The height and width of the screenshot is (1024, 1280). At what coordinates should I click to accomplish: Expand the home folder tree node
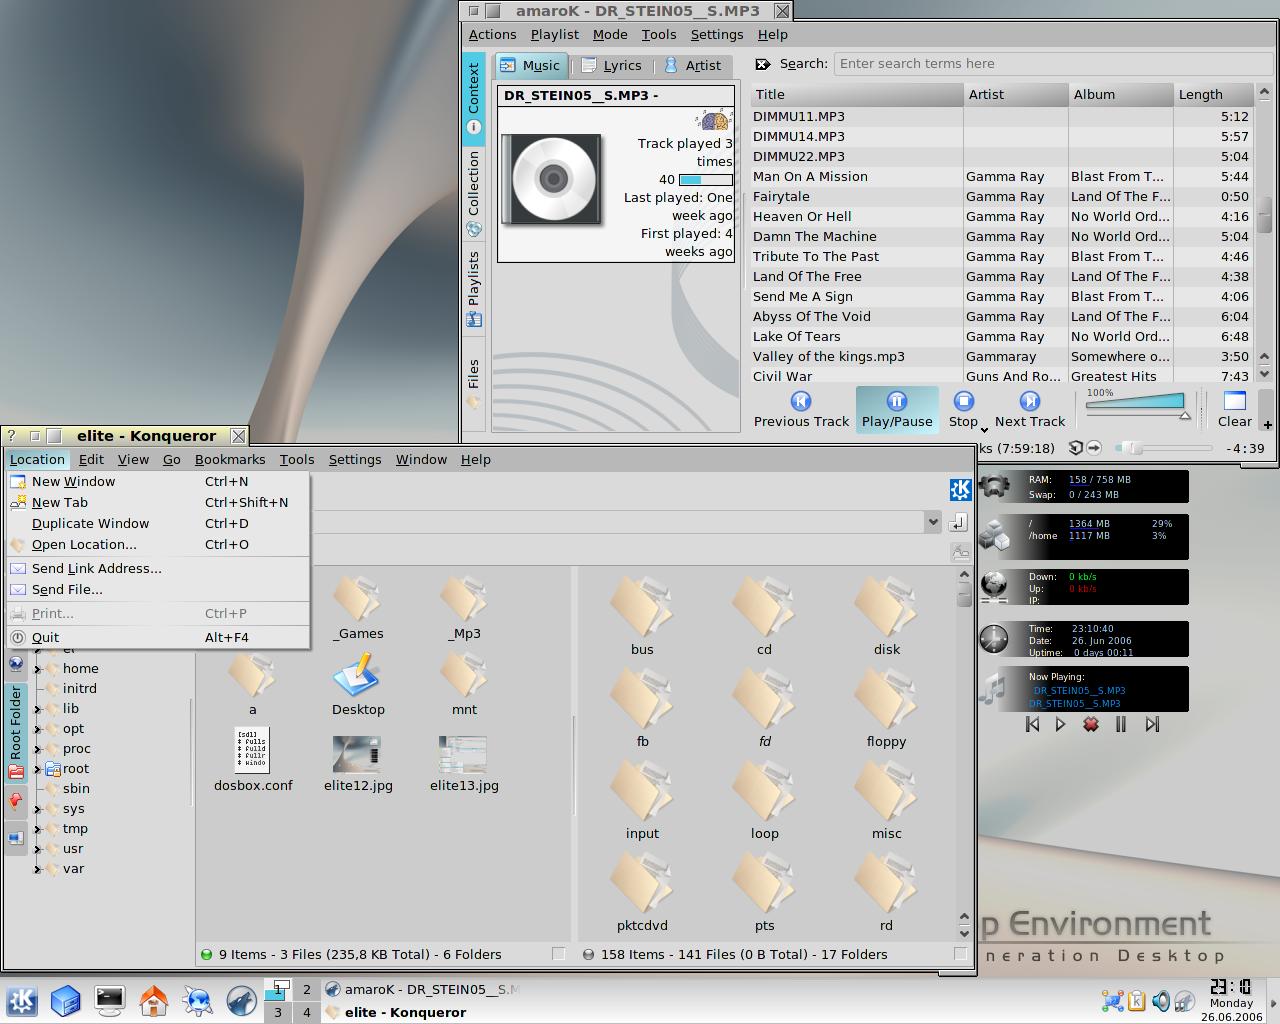point(38,669)
